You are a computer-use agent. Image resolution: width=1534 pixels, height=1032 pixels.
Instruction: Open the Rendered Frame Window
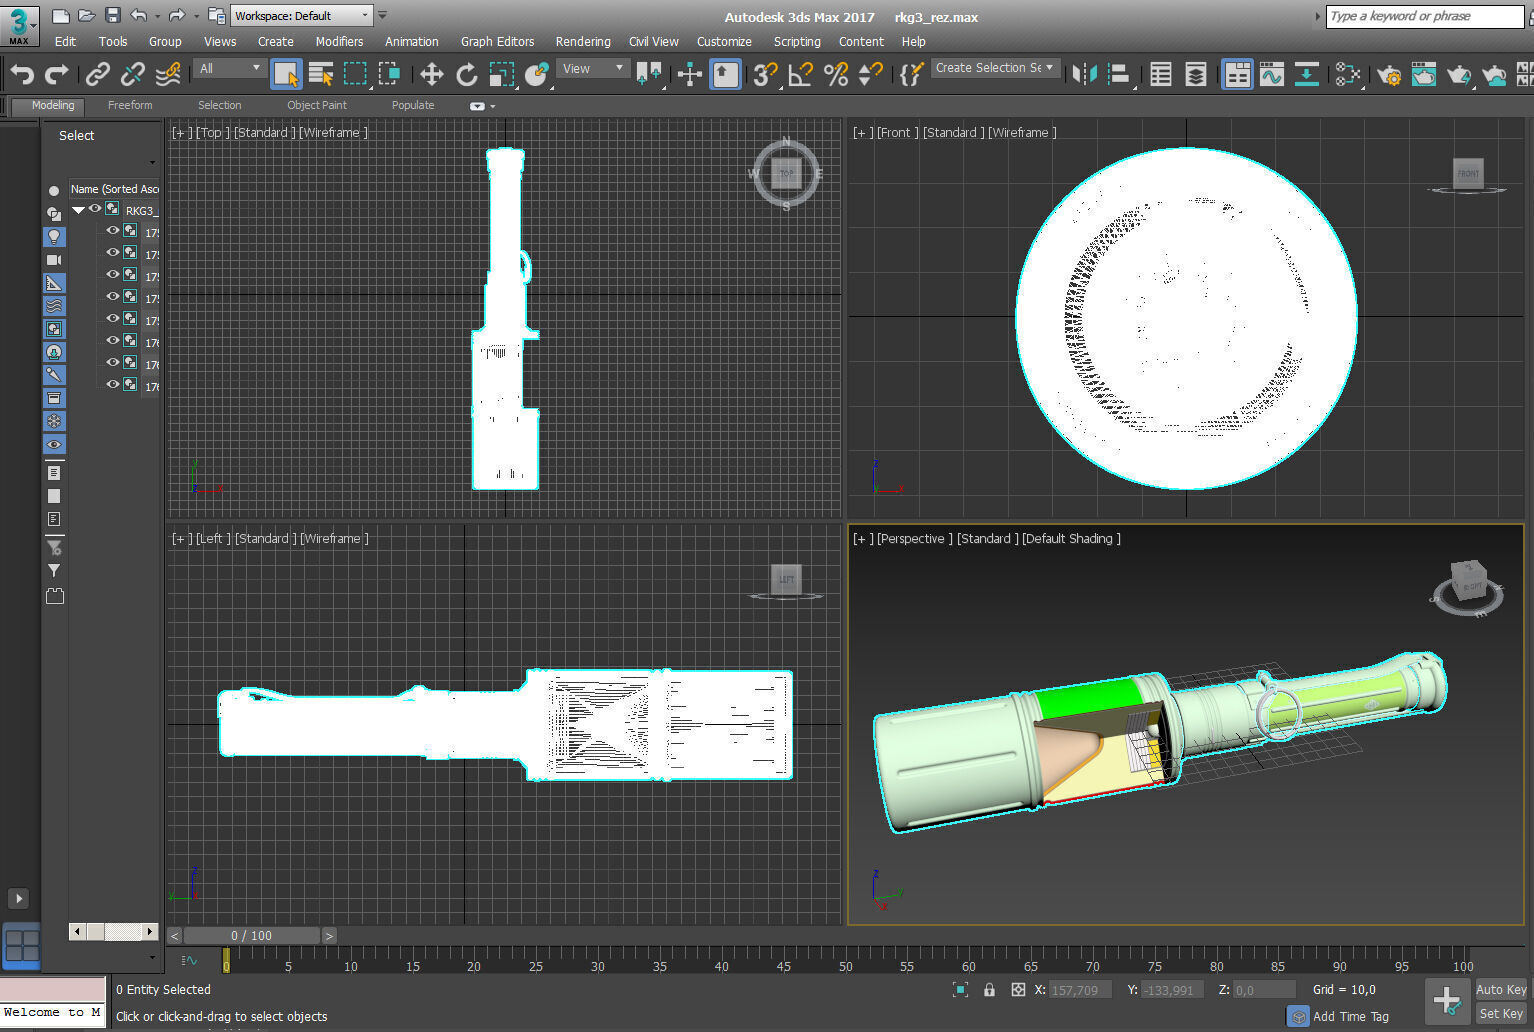tap(1424, 74)
